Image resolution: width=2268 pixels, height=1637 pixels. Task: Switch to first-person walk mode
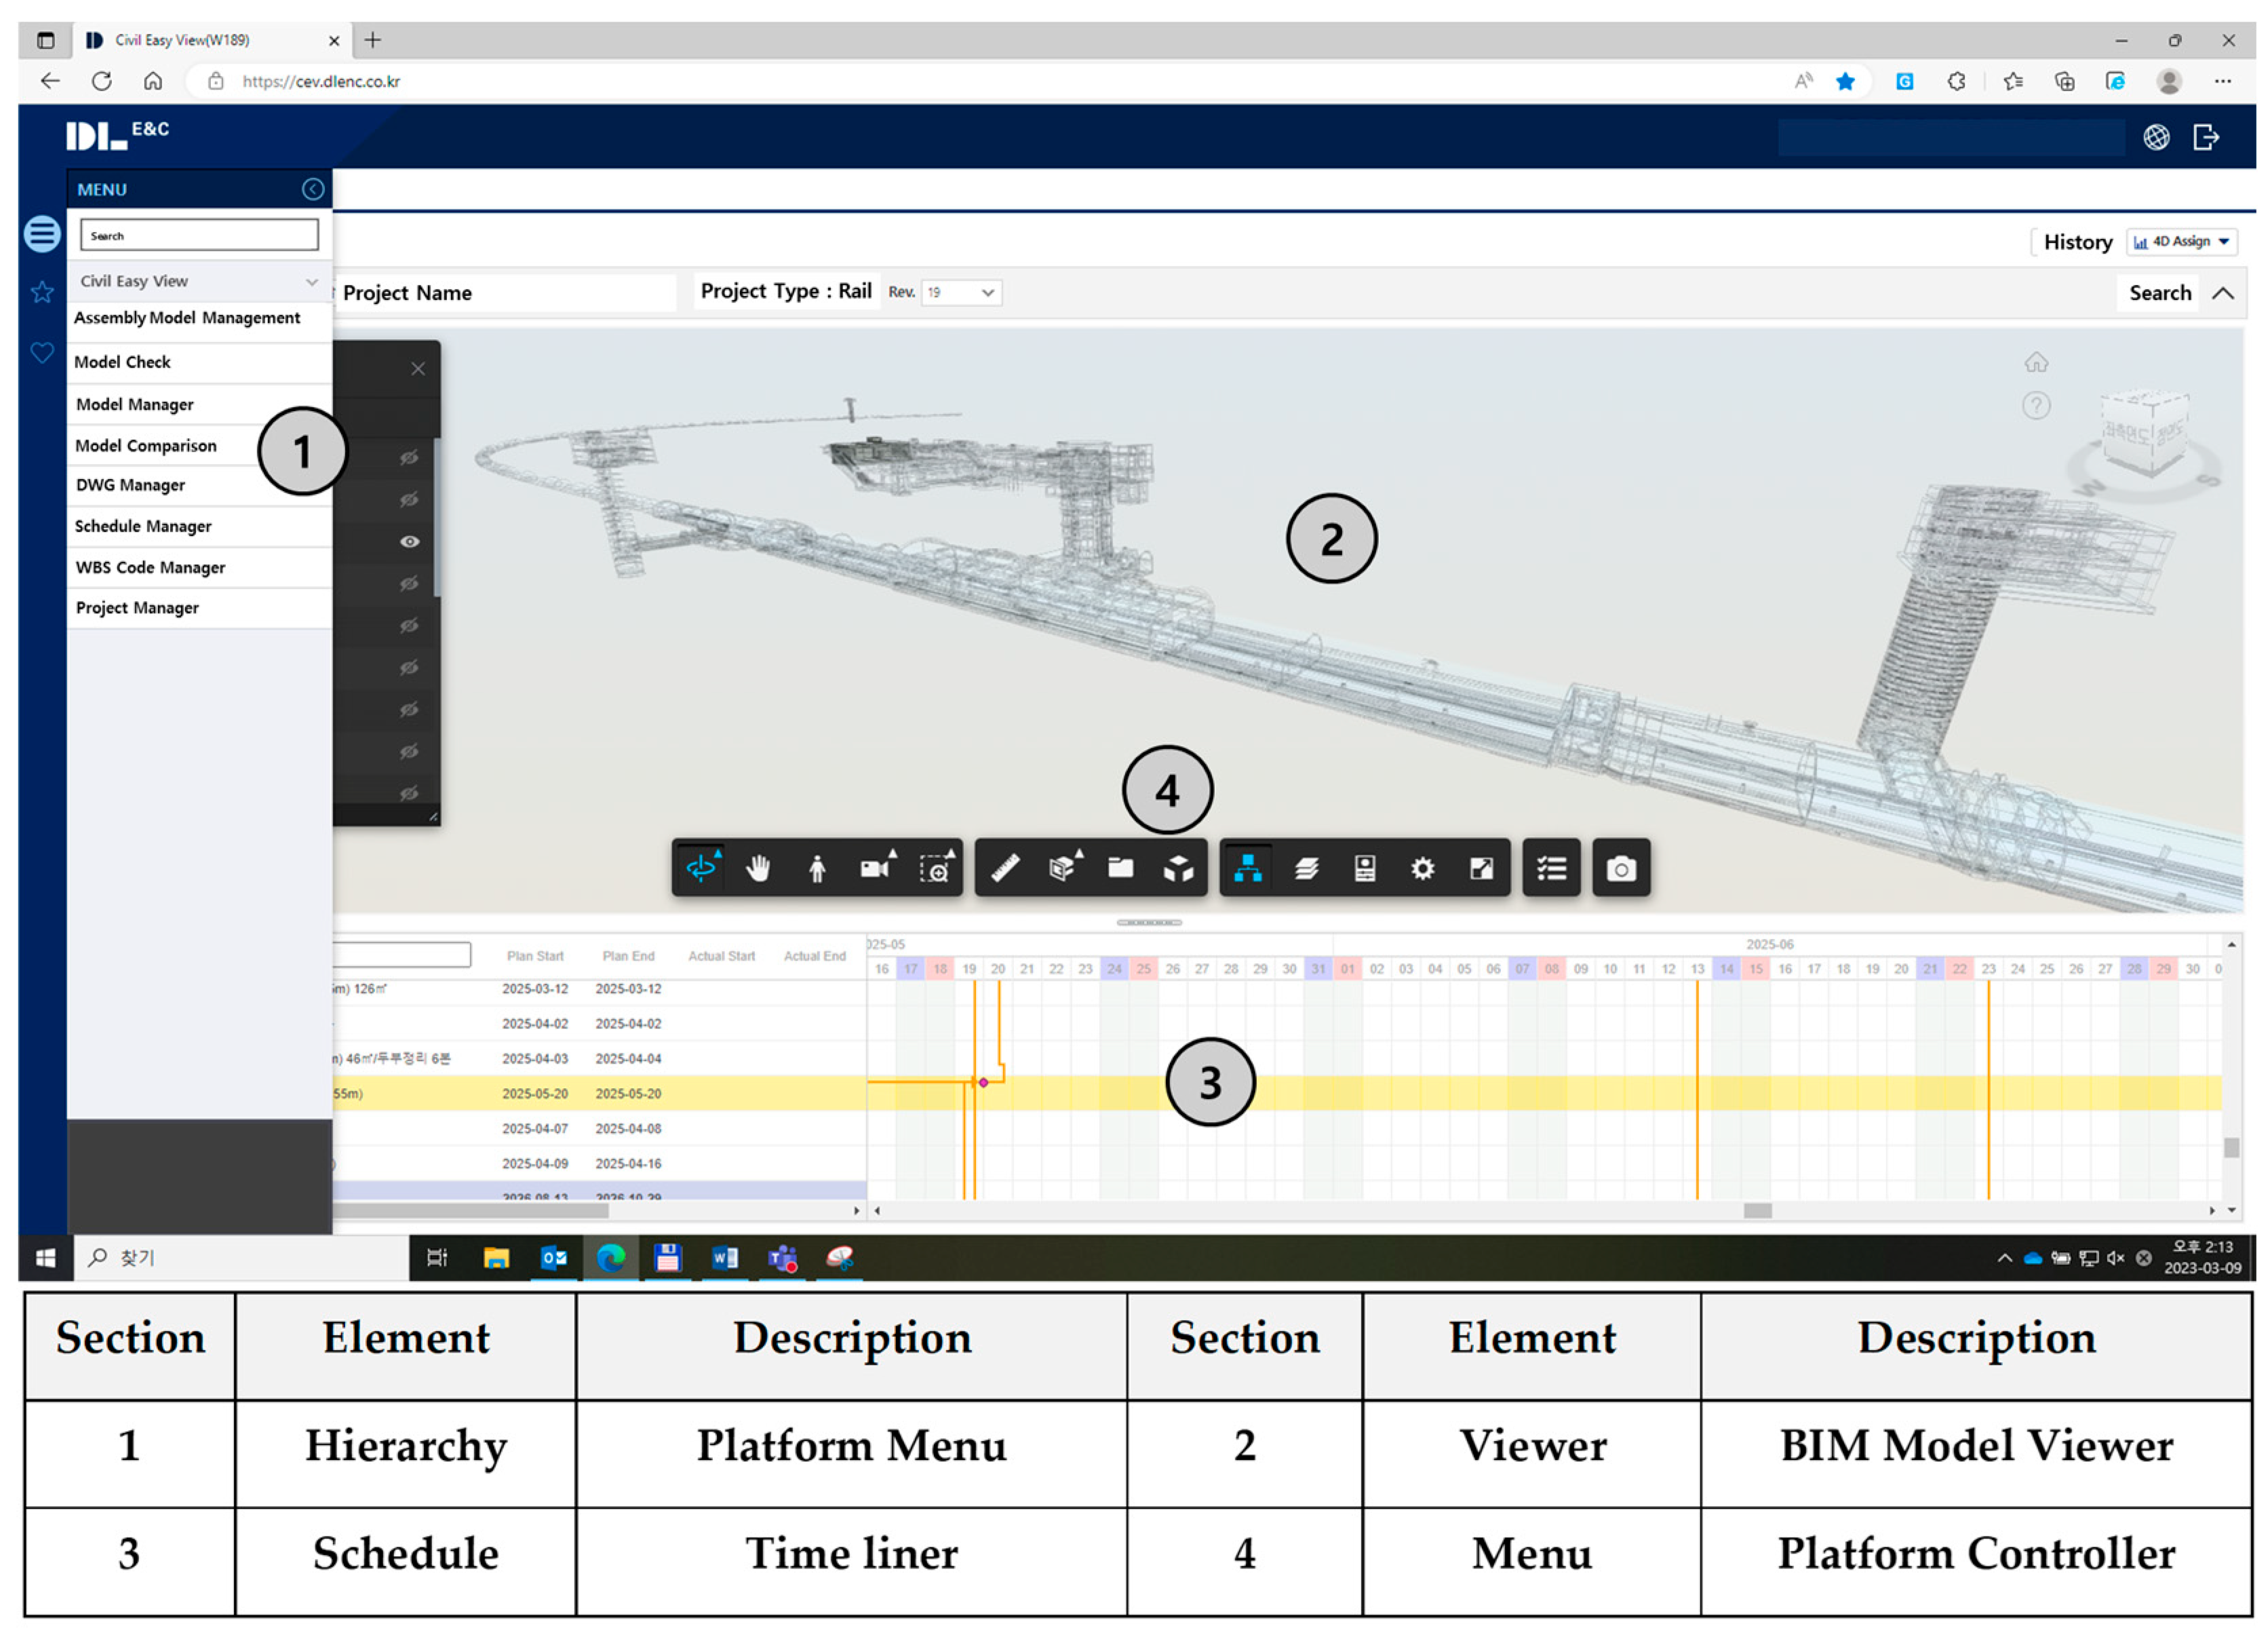click(817, 868)
